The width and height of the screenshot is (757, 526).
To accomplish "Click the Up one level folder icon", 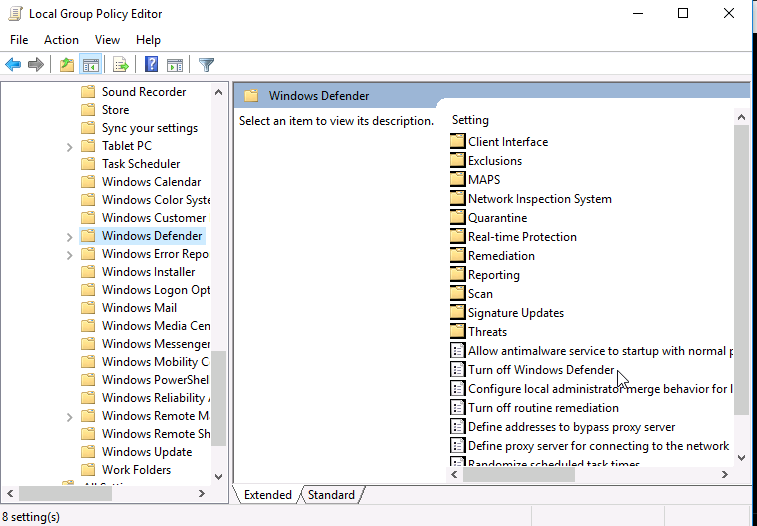I will 67,64.
